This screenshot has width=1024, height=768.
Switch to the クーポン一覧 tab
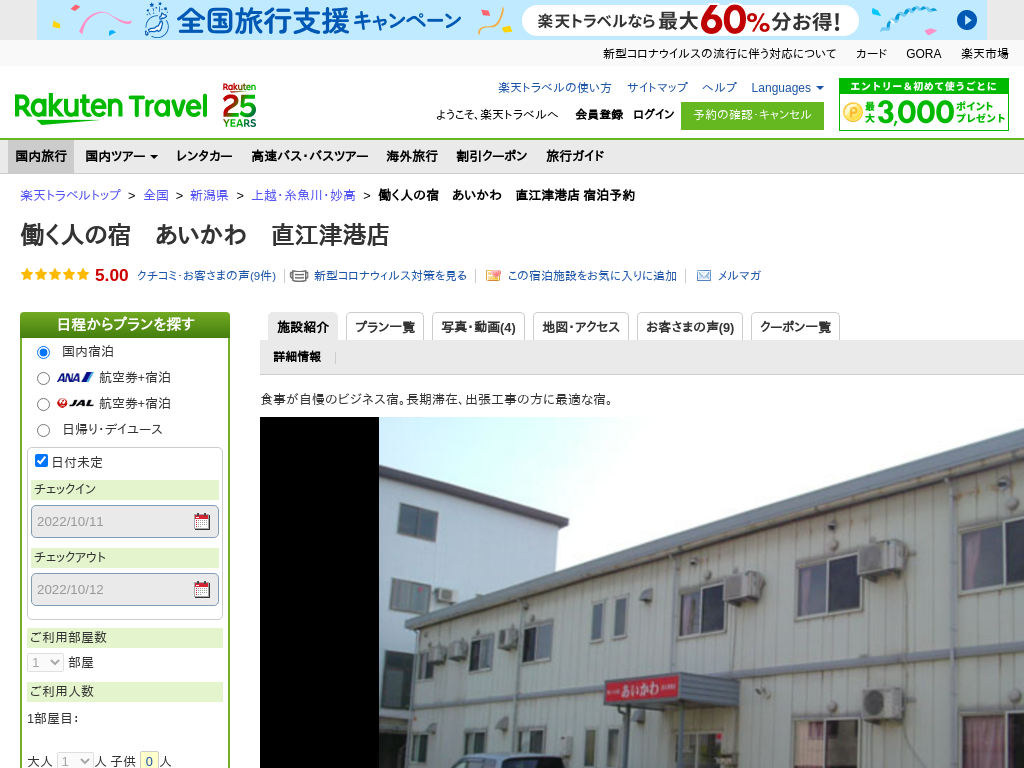[x=795, y=327]
